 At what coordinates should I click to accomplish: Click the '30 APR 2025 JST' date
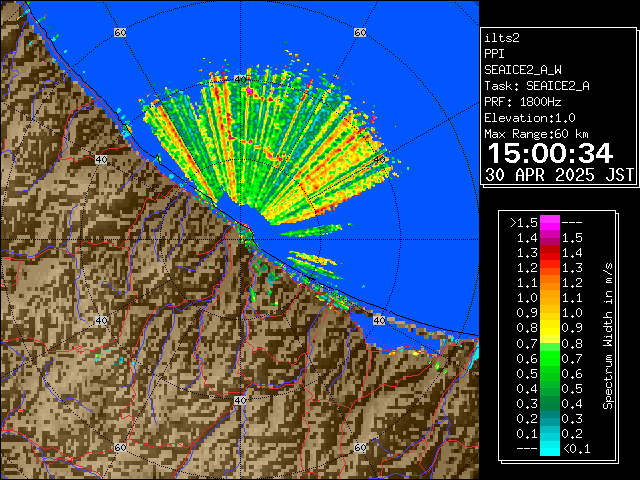click(560, 175)
